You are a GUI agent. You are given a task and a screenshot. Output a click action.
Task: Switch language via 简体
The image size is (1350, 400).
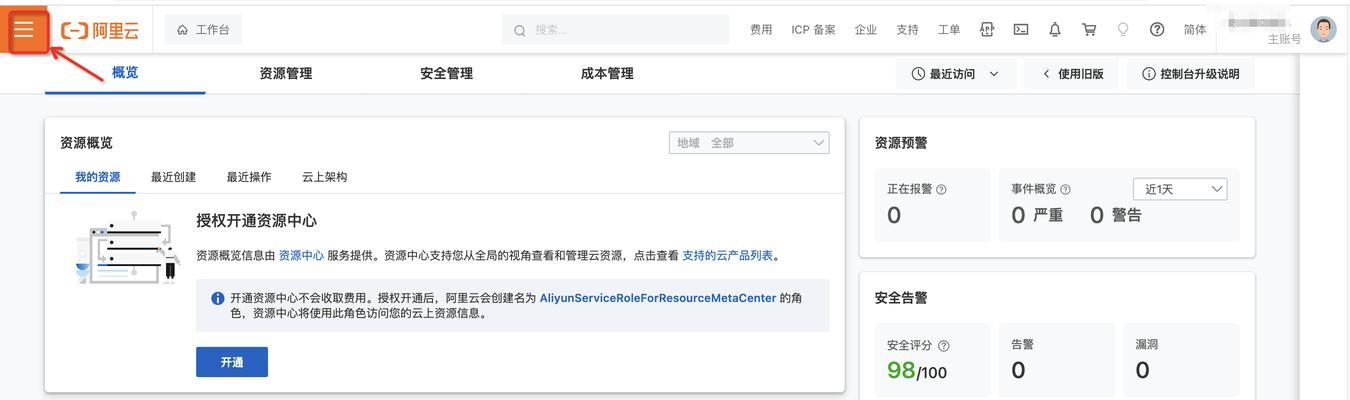tap(1195, 30)
